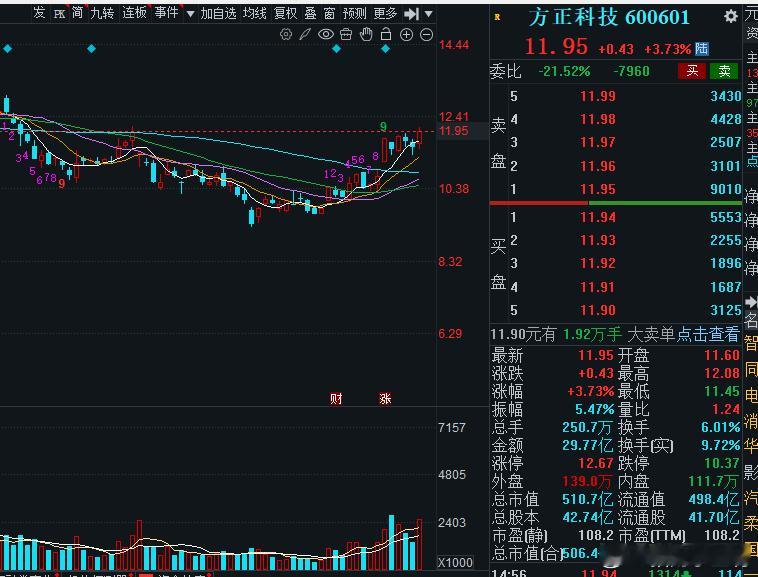The image size is (758, 577).
Task: Click the 委比 value -21.52%
Action: point(564,72)
